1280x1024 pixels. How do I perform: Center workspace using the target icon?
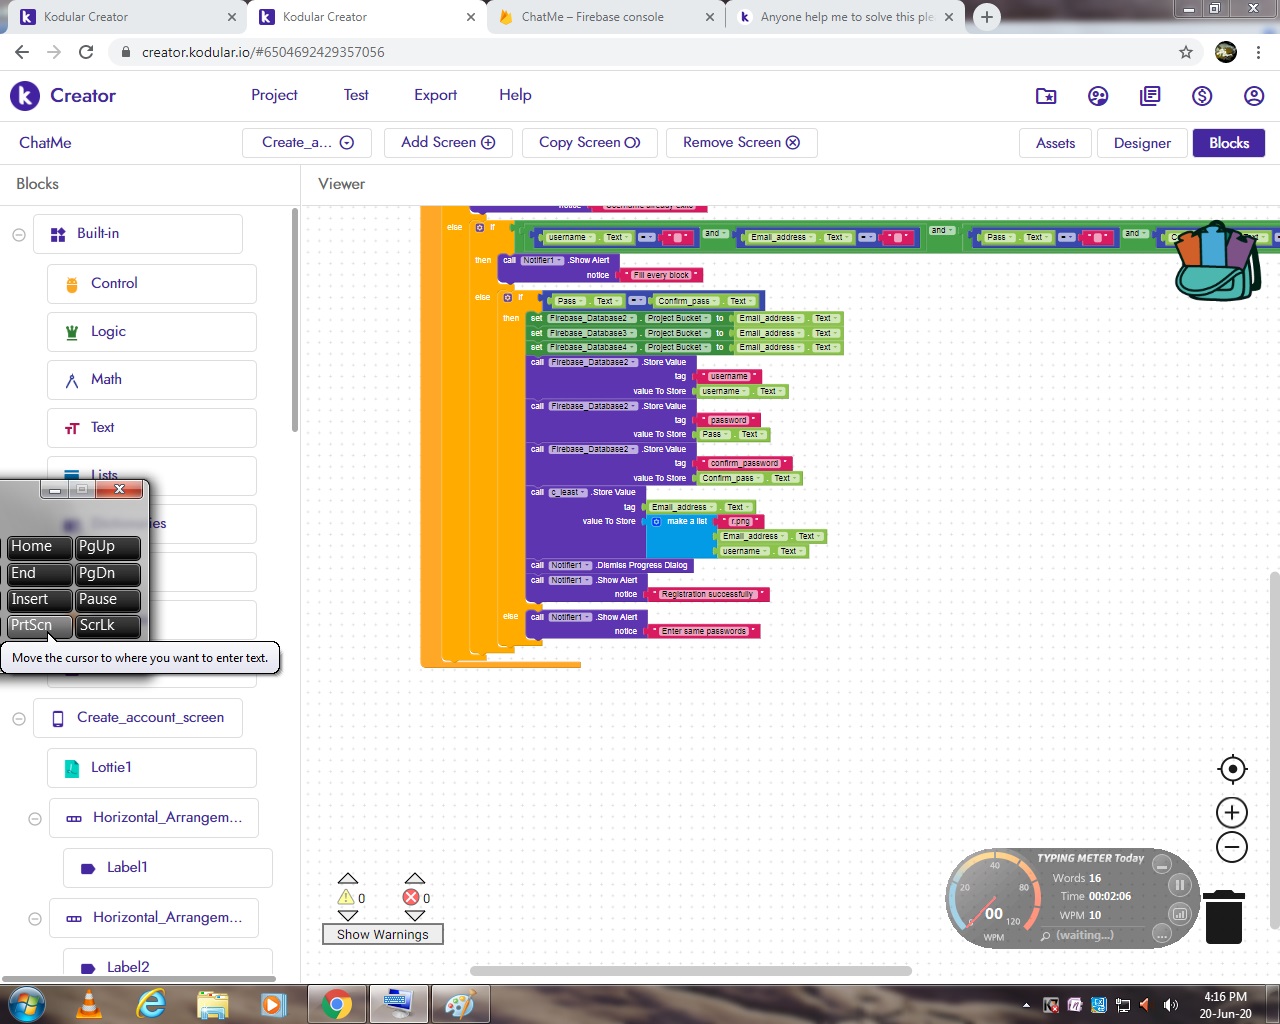tap(1232, 769)
